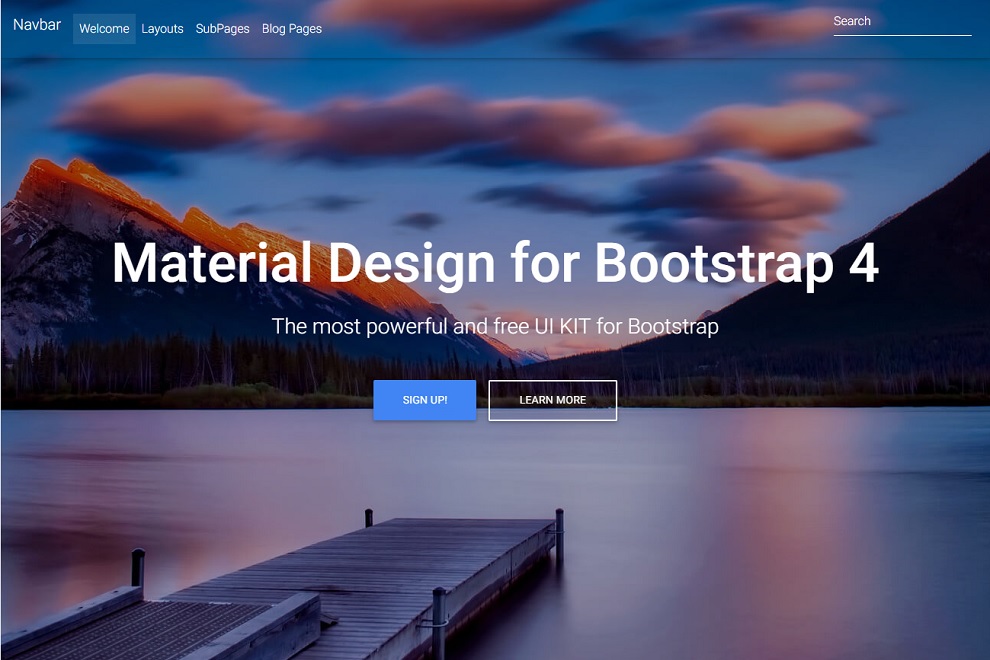Click the outlined LEARN MORE button
The width and height of the screenshot is (990, 660).
tap(552, 400)
